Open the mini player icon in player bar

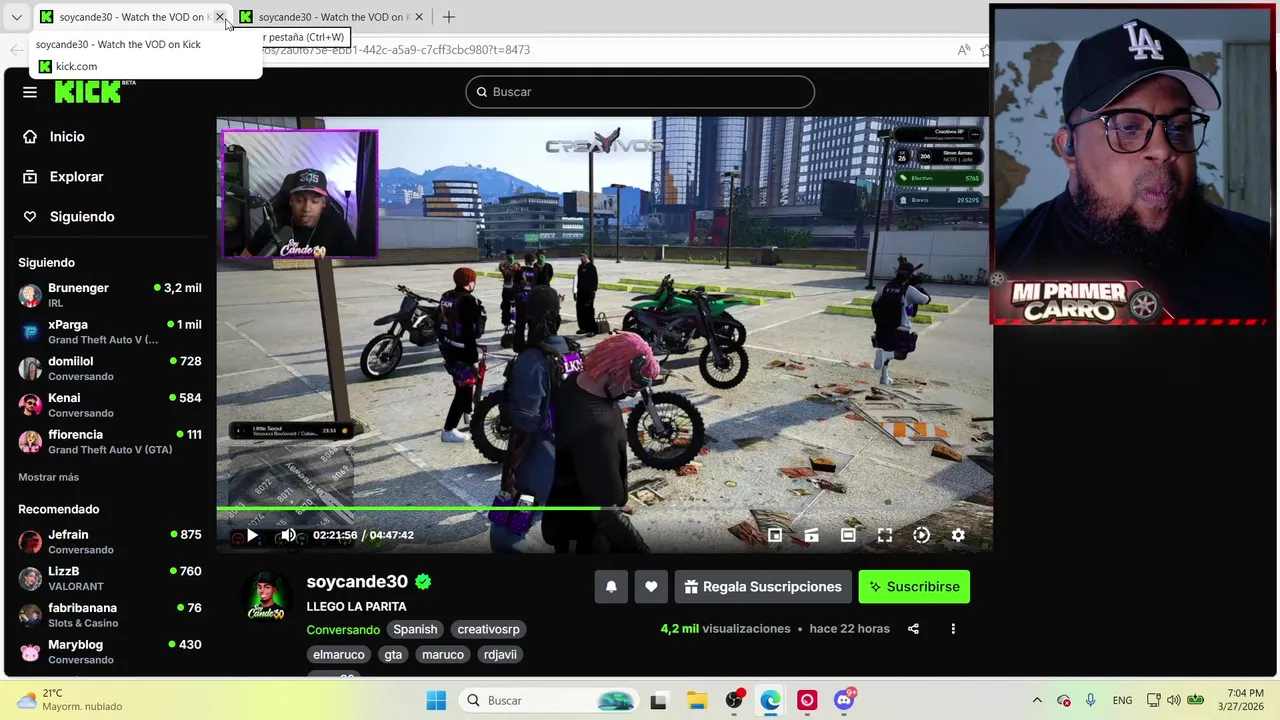pyautogui.click(x=775, y=536)
